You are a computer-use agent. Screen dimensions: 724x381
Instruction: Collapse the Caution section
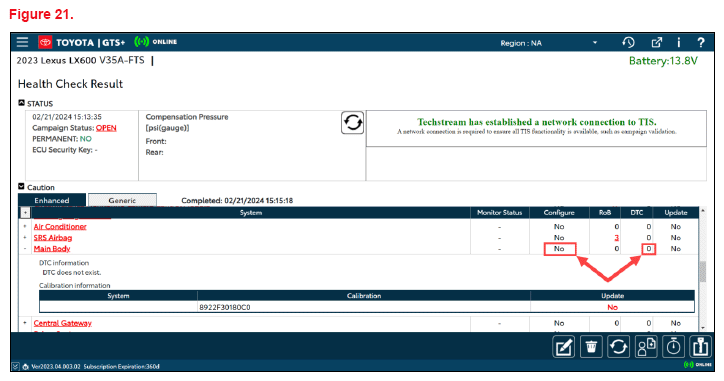click(21, 187)
